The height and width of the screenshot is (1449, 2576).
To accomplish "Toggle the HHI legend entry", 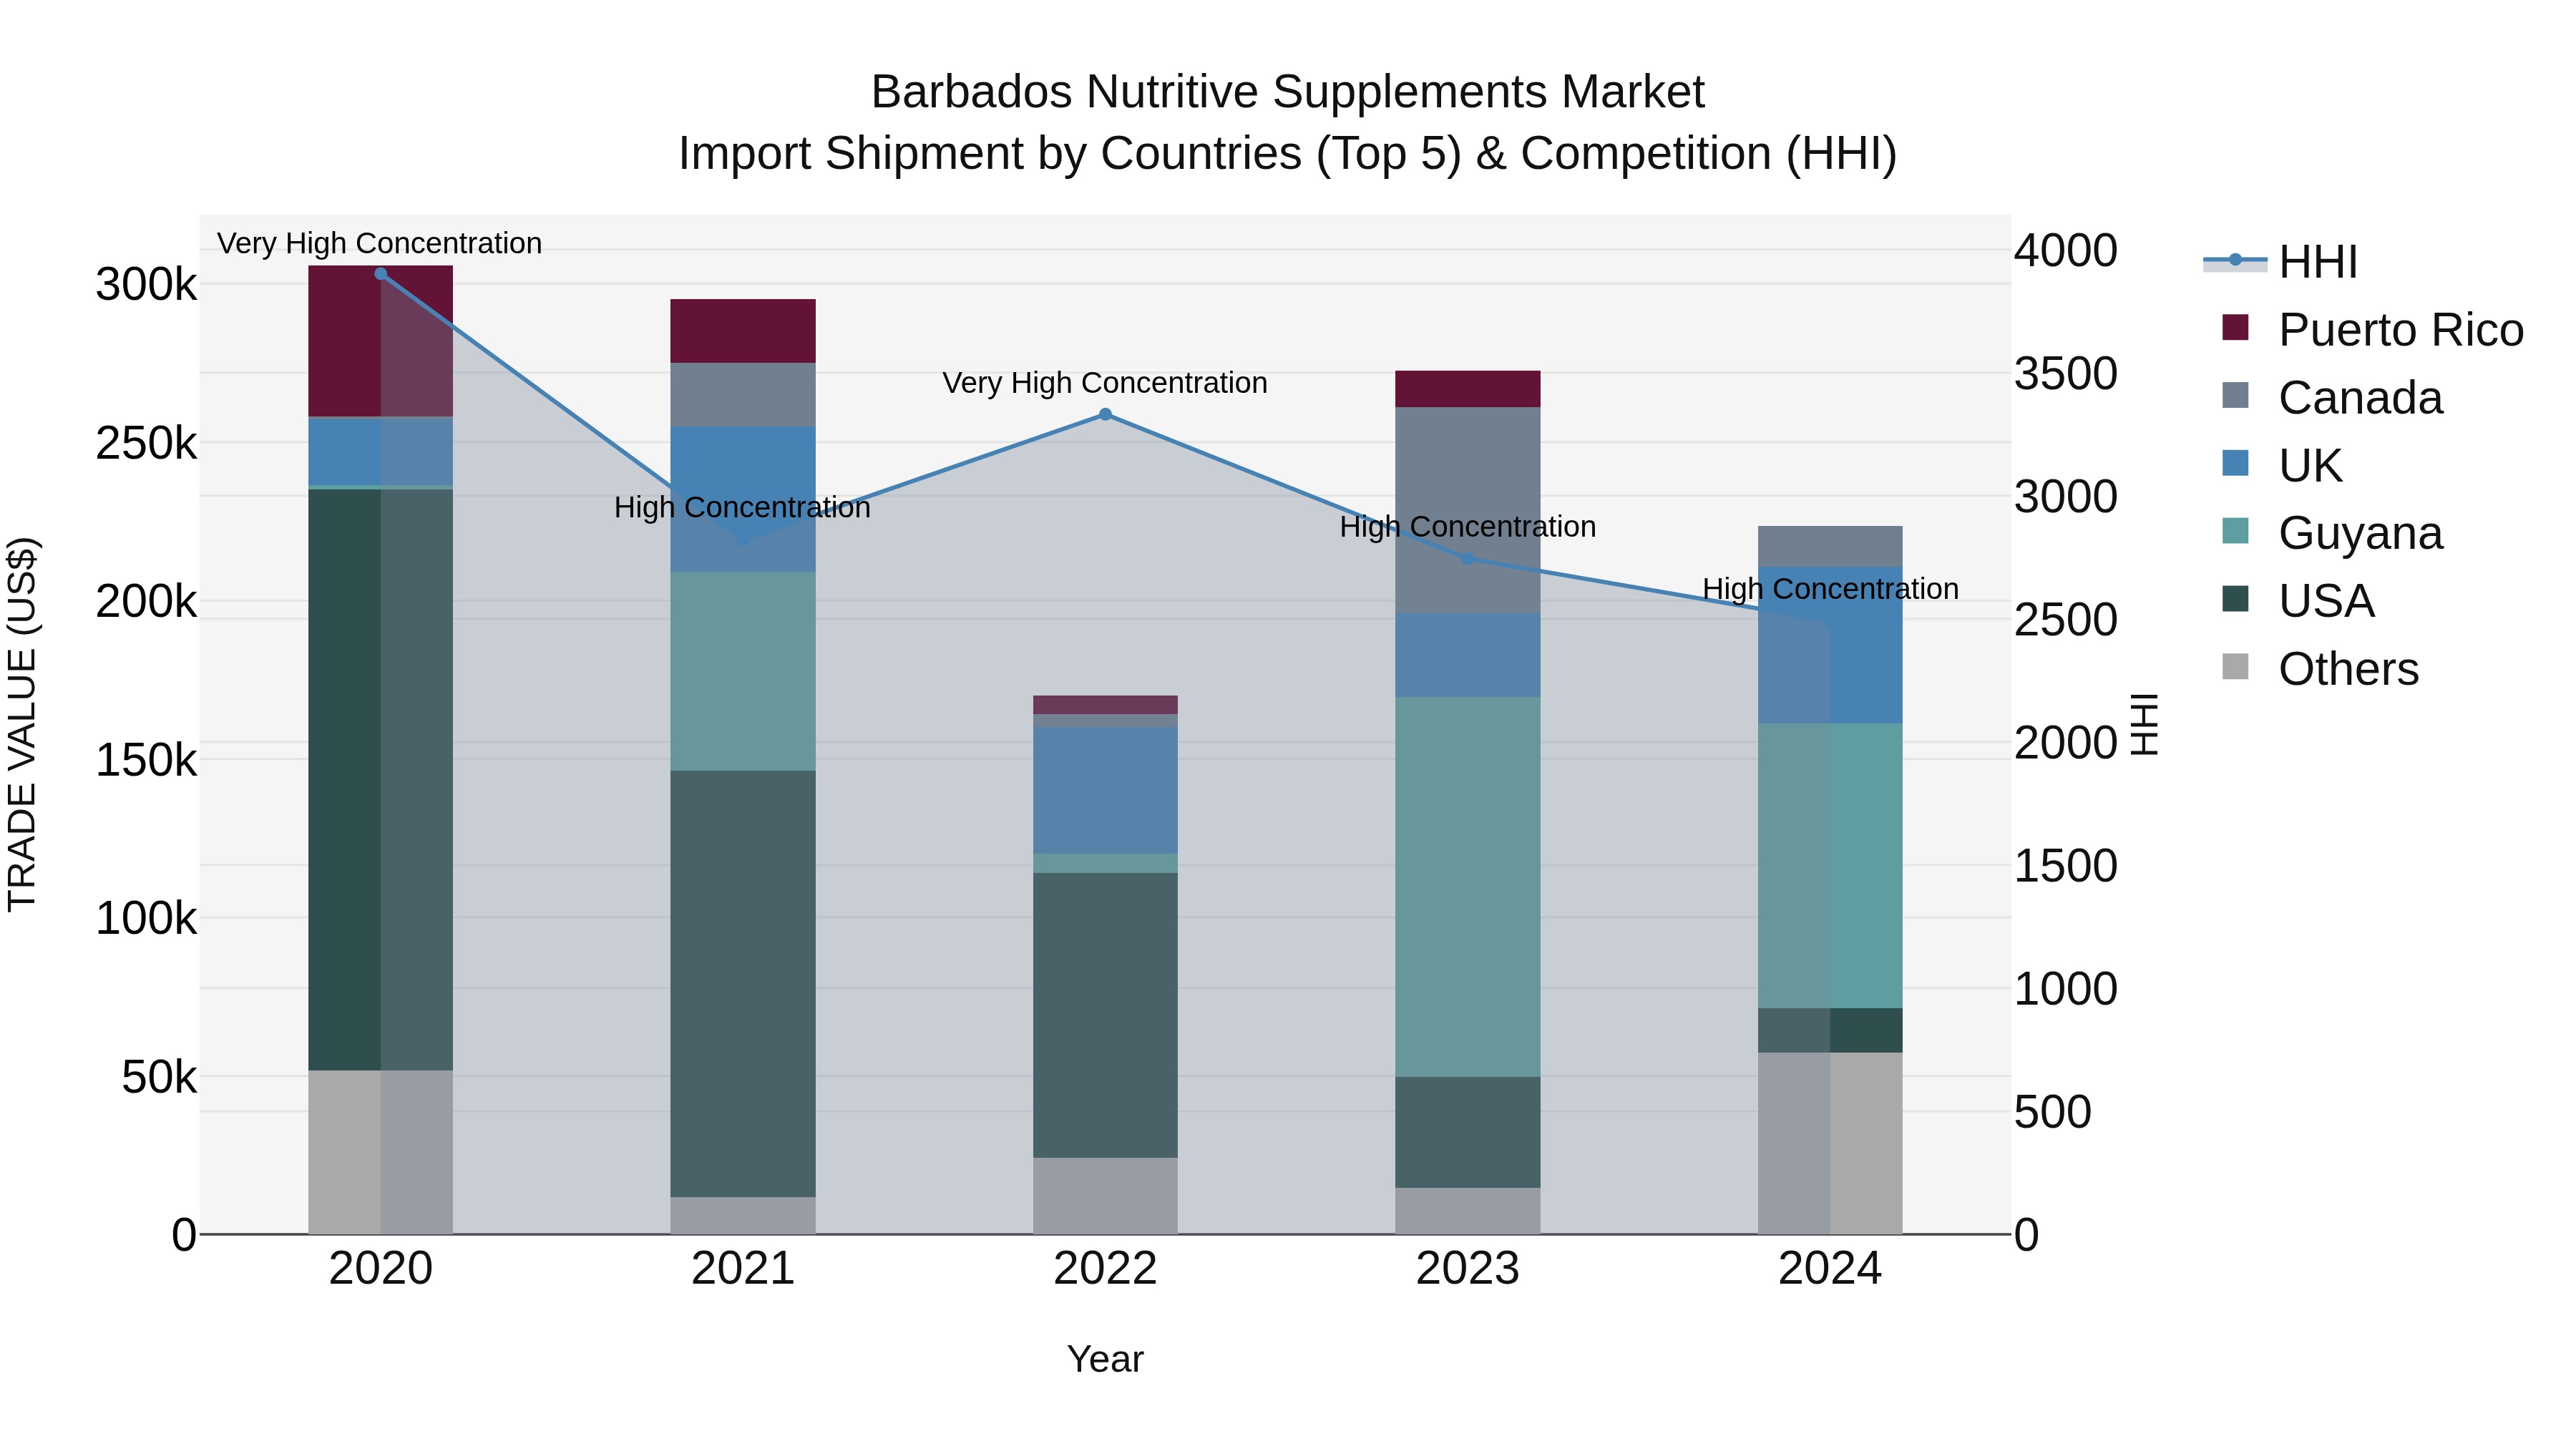I will tap(2282, 262).
